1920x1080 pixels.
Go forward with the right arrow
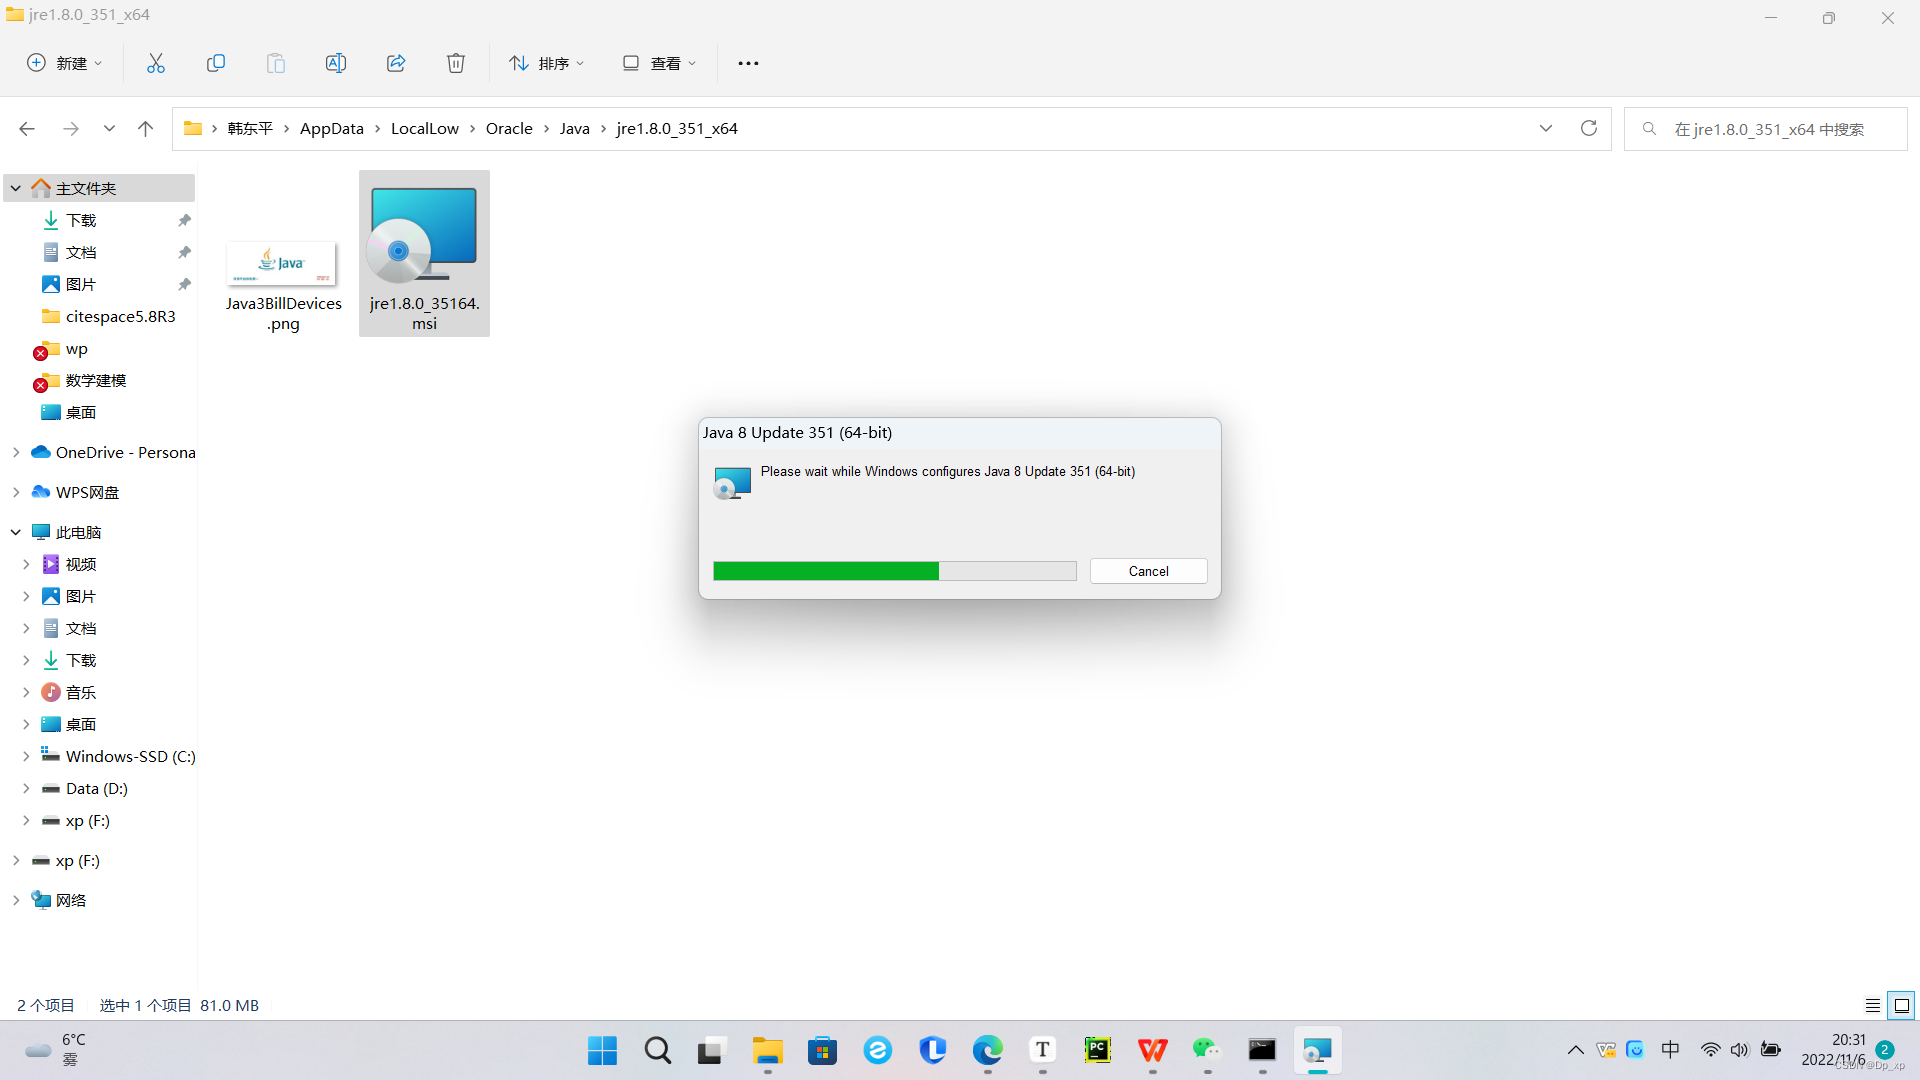[70, 129]
